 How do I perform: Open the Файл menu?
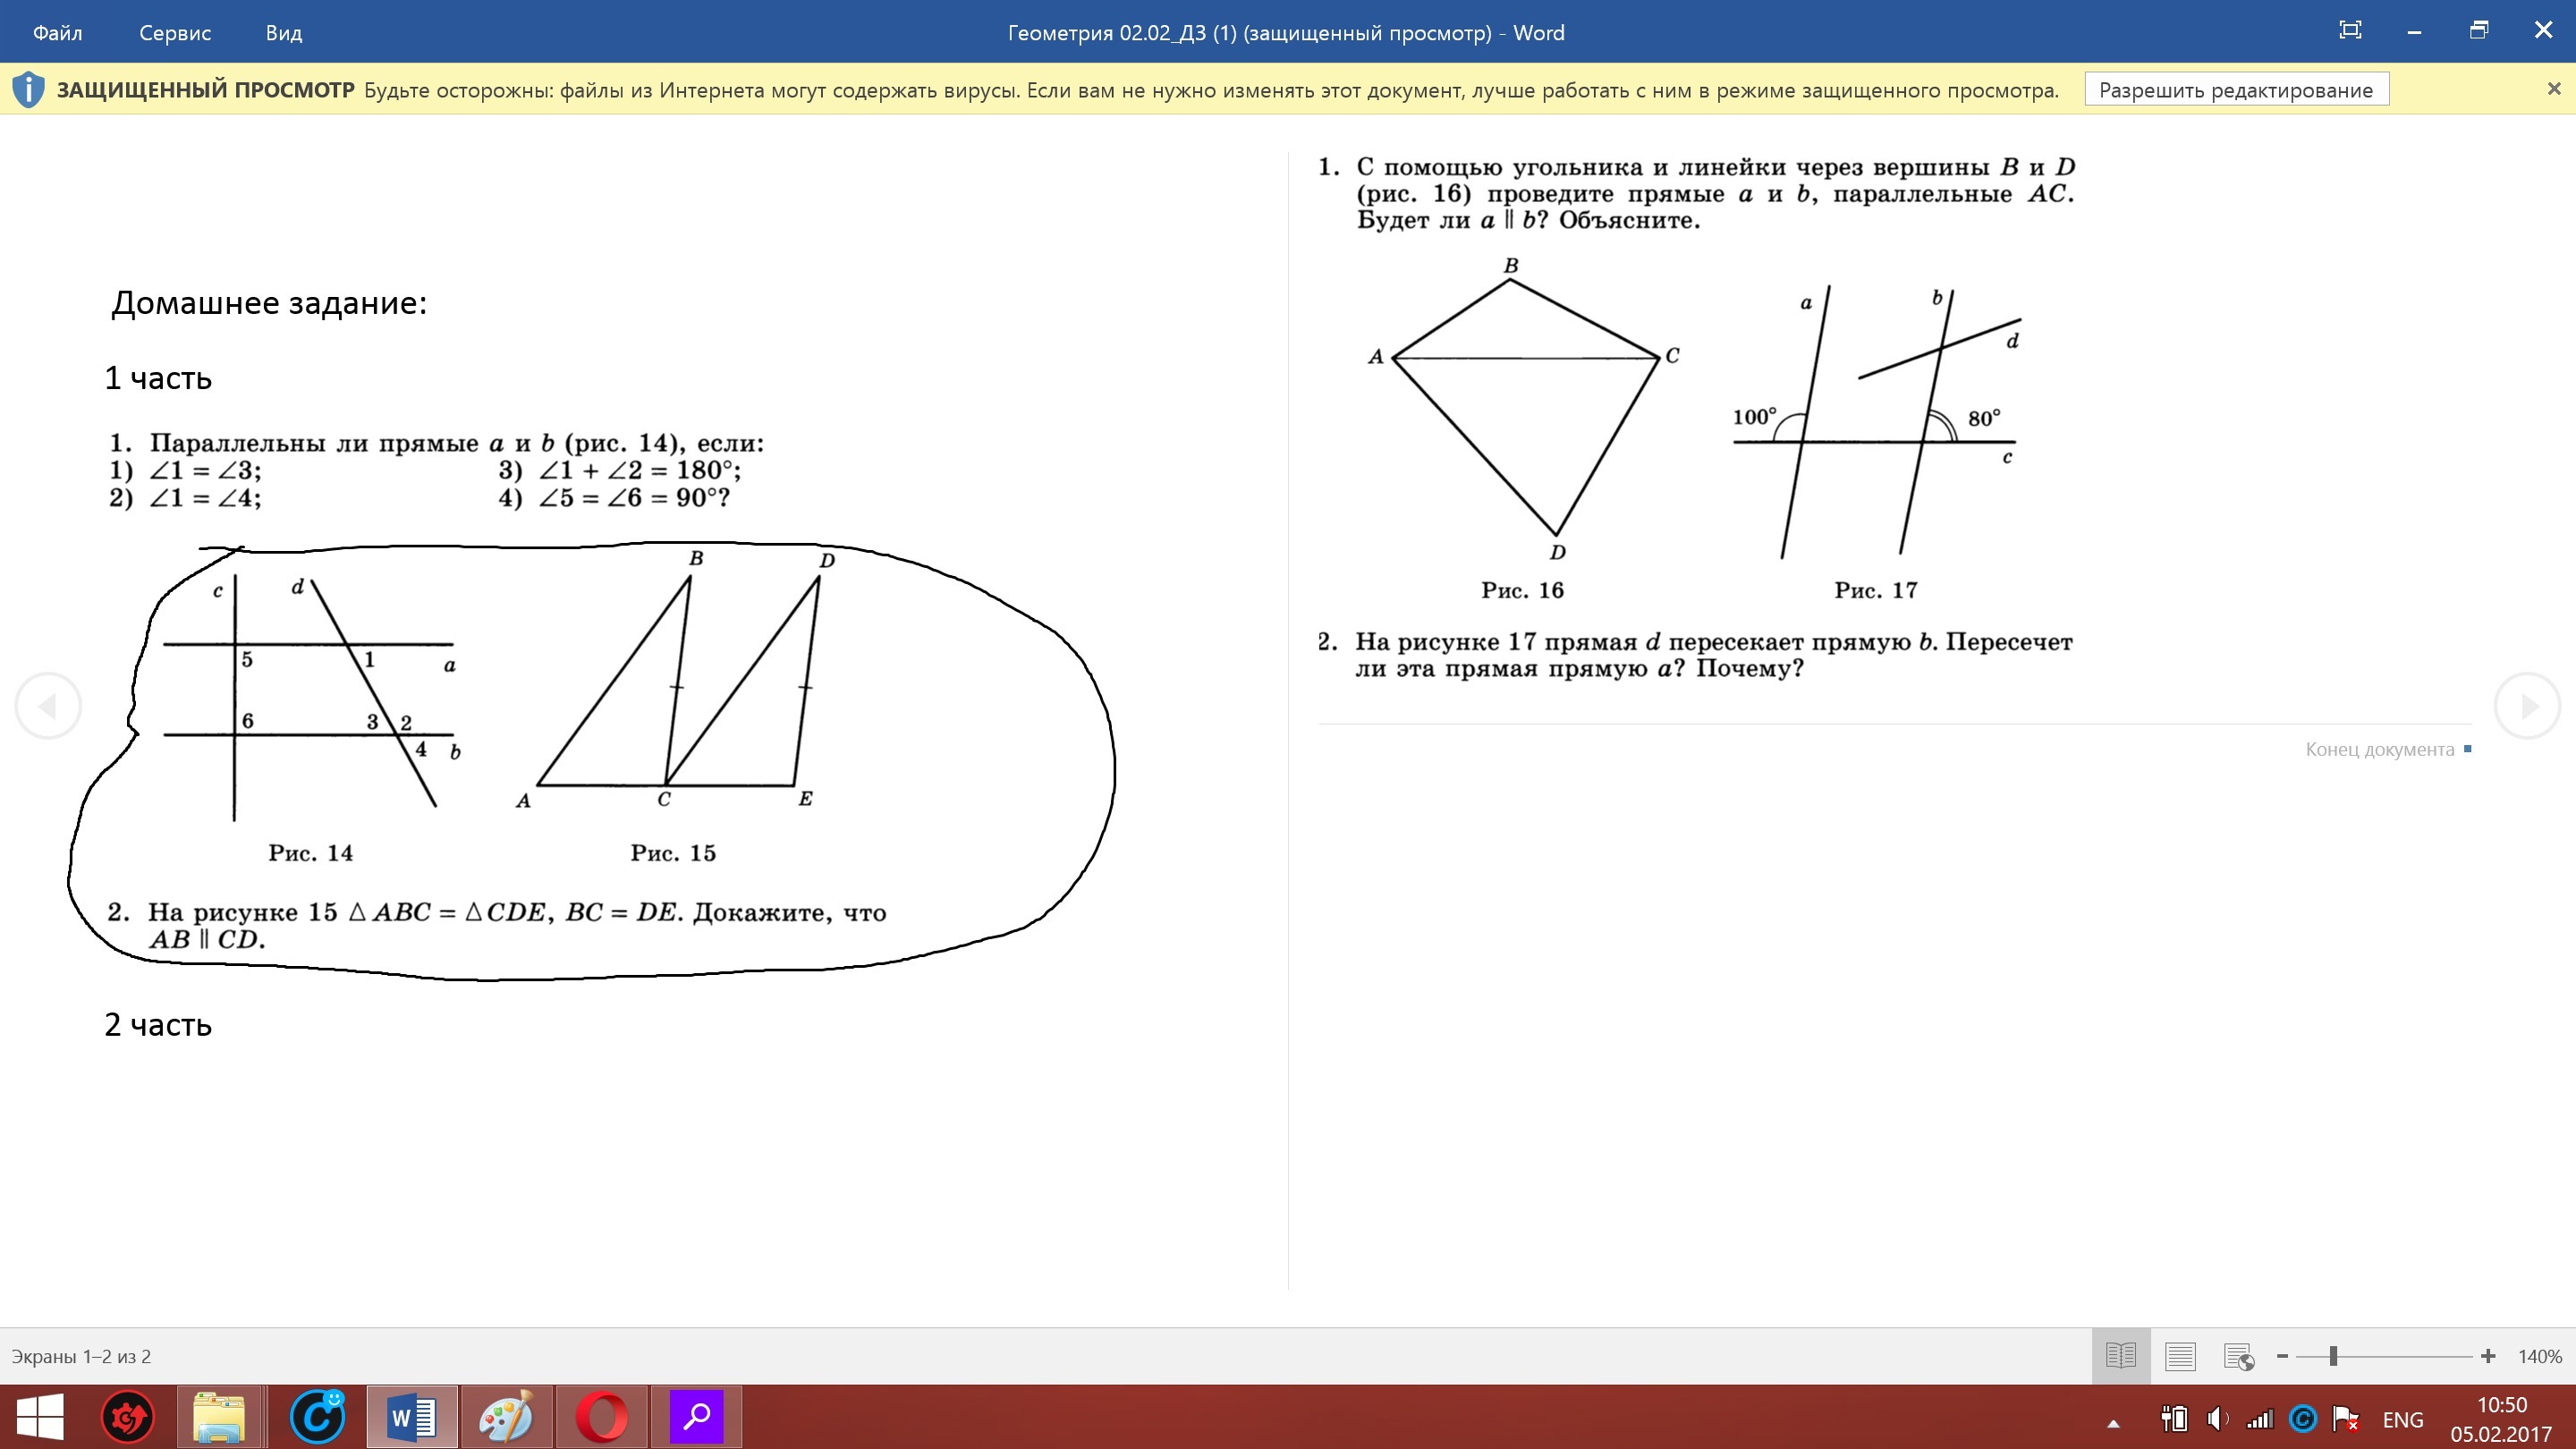pos(57,32)
